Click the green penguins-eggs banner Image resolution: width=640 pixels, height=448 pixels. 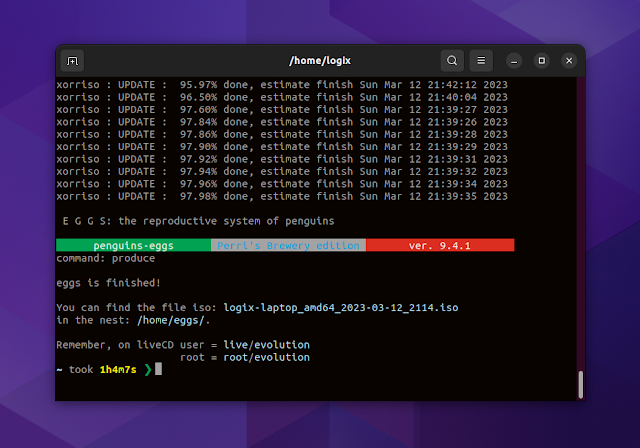coord(133,245)
